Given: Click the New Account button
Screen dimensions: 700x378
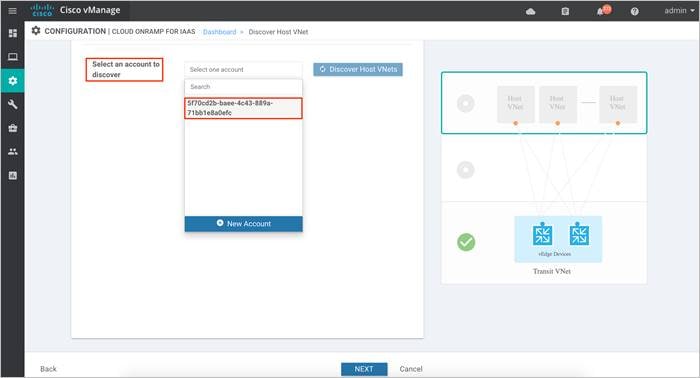Looking at the screenshot, I should click(243, 224).
